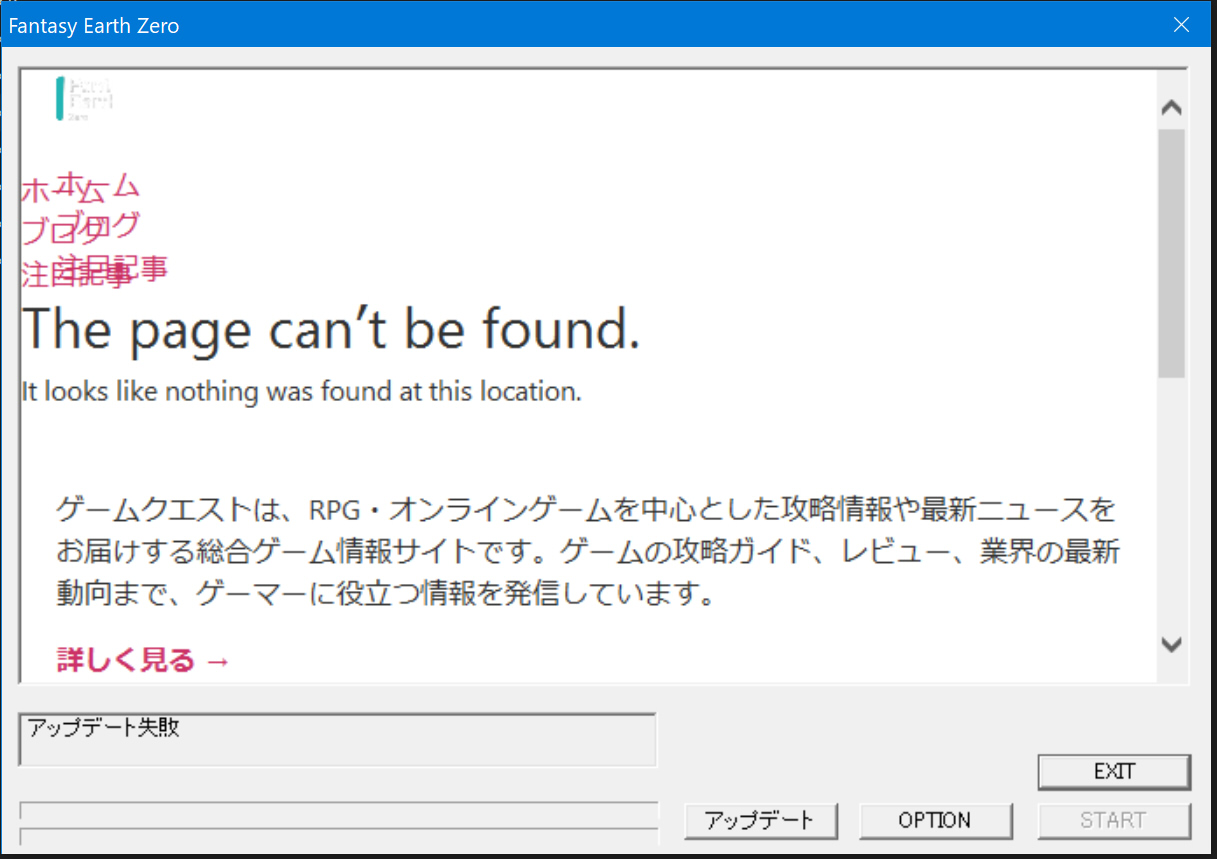Click the Fantasy Earth Zero title bar text

click(x=94, y=26)
